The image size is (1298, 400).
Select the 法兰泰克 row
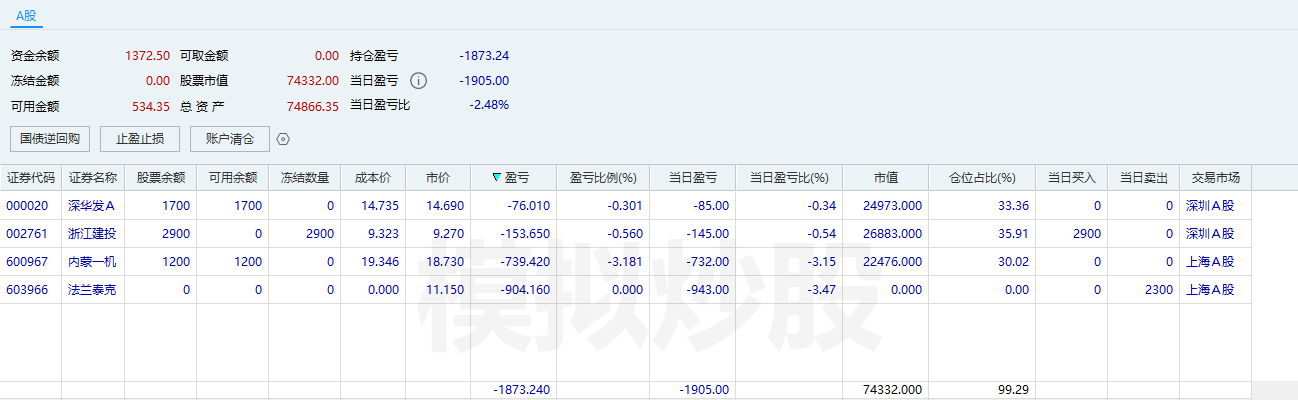[92, 290]
